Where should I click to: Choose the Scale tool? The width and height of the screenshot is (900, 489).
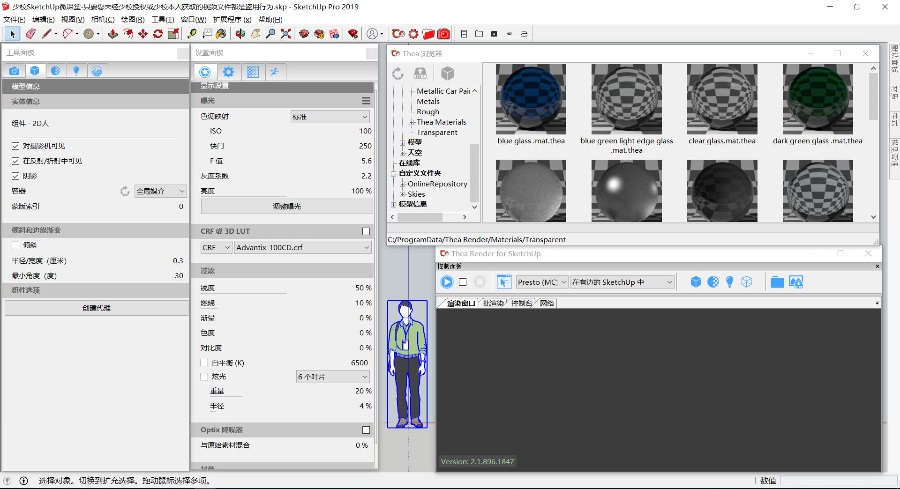(173, 34)
